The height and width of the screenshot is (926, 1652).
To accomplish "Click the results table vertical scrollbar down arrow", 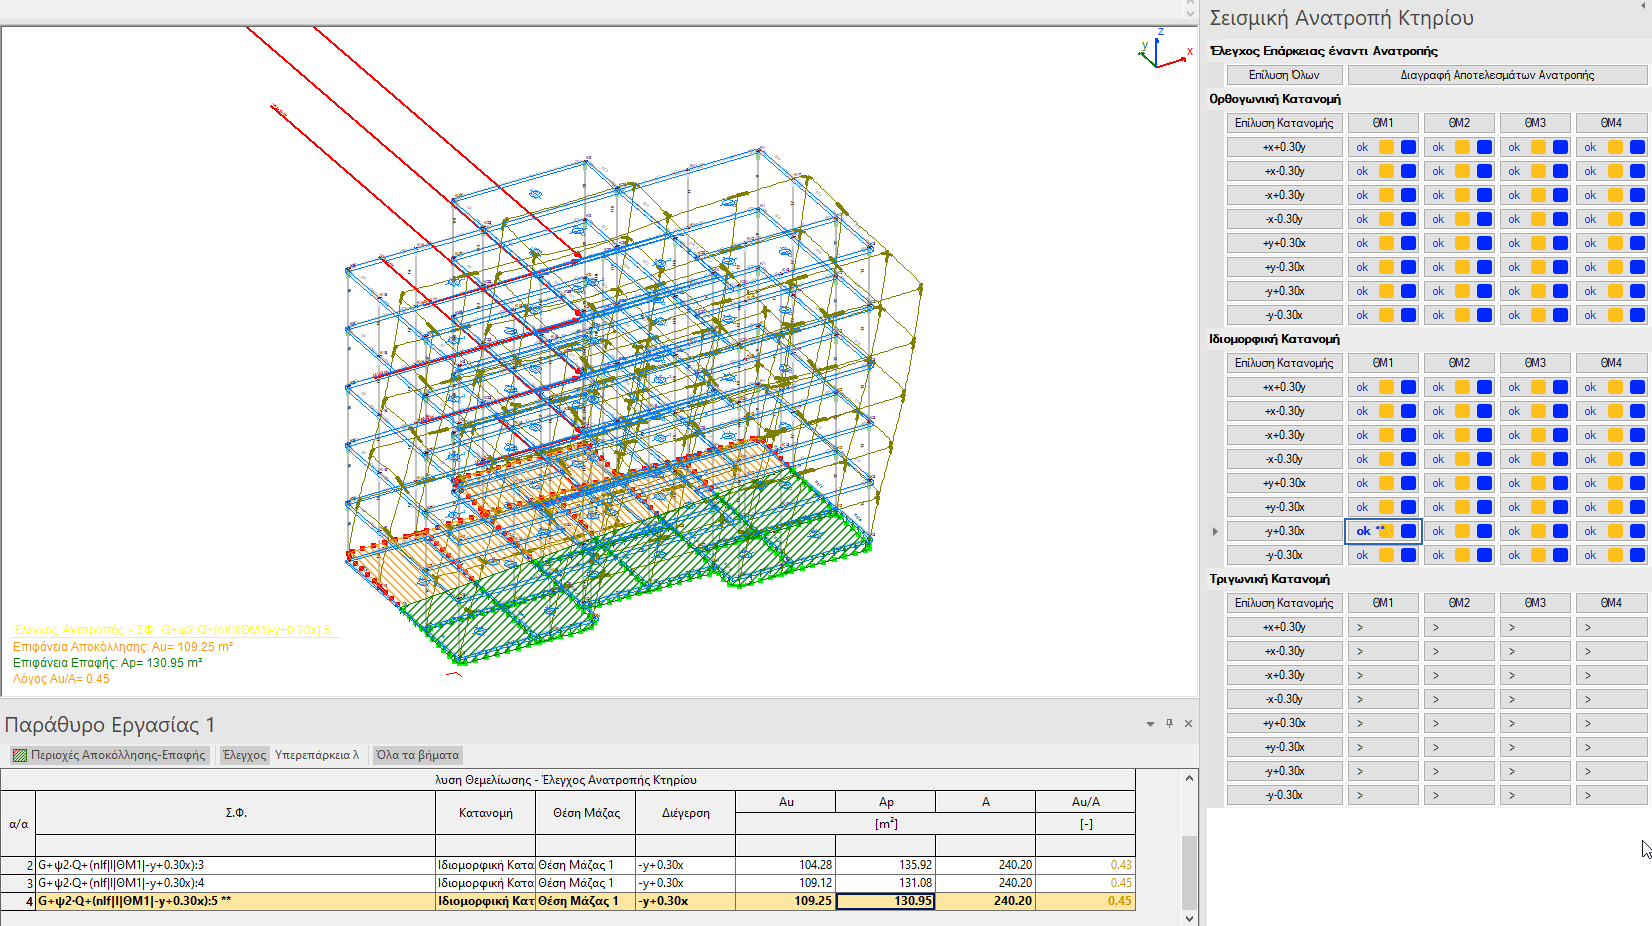I will (1189, 918).
